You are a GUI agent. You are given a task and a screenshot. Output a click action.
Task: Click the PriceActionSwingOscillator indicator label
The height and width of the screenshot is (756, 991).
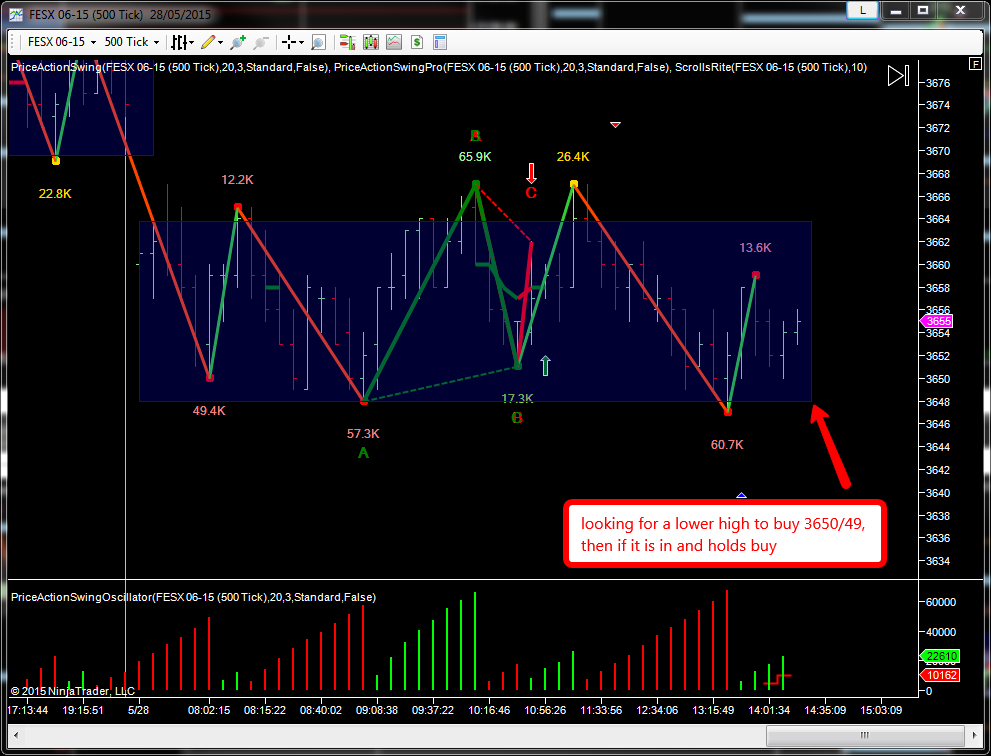click(193, 597)
